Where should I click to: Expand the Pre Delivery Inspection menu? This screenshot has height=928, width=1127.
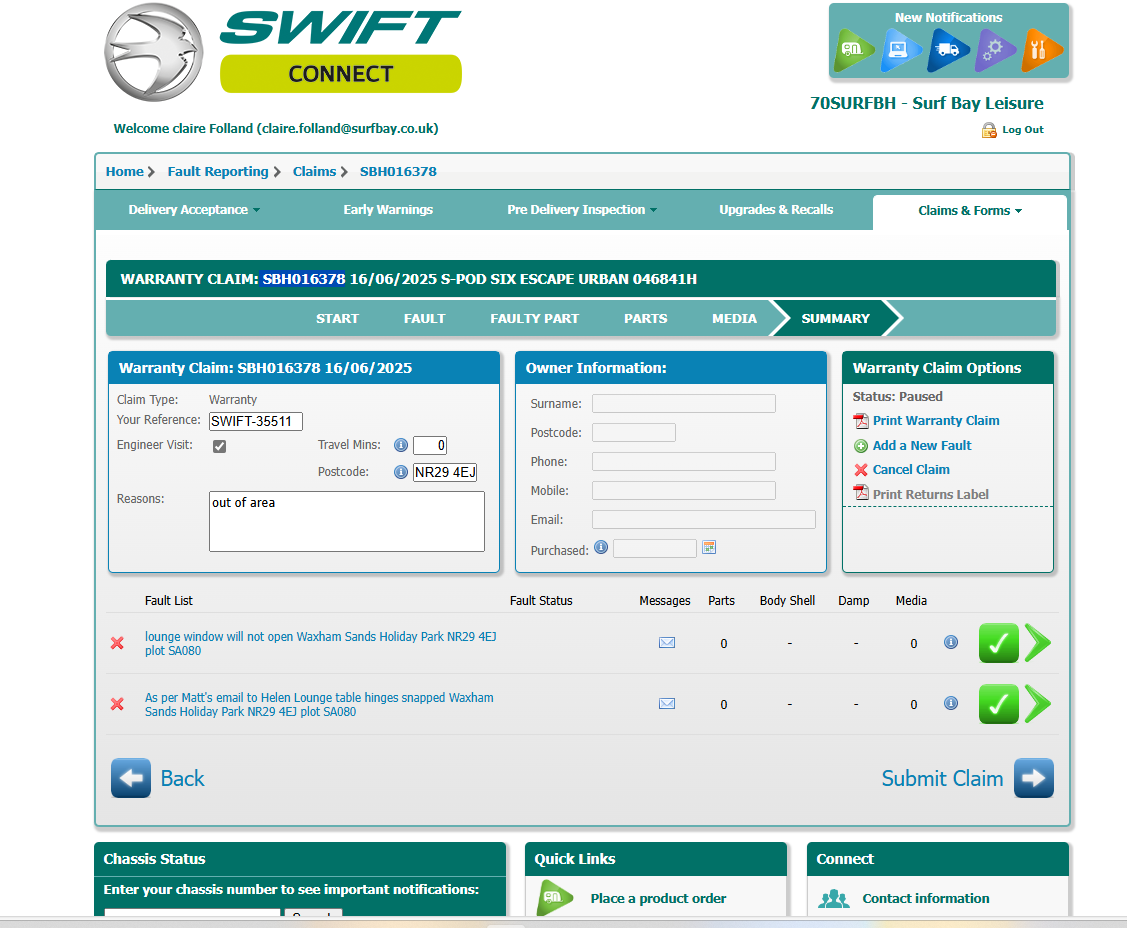click(x=582, y=210)
